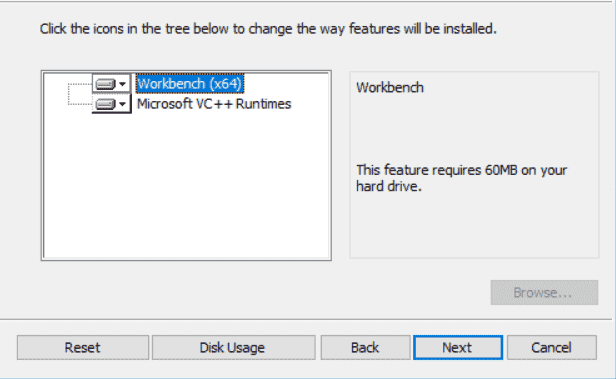Click the '60MB on your hard drive' text
Image resolution: width=616 pixels, height=379 pixels.
[x=462, y=178]
